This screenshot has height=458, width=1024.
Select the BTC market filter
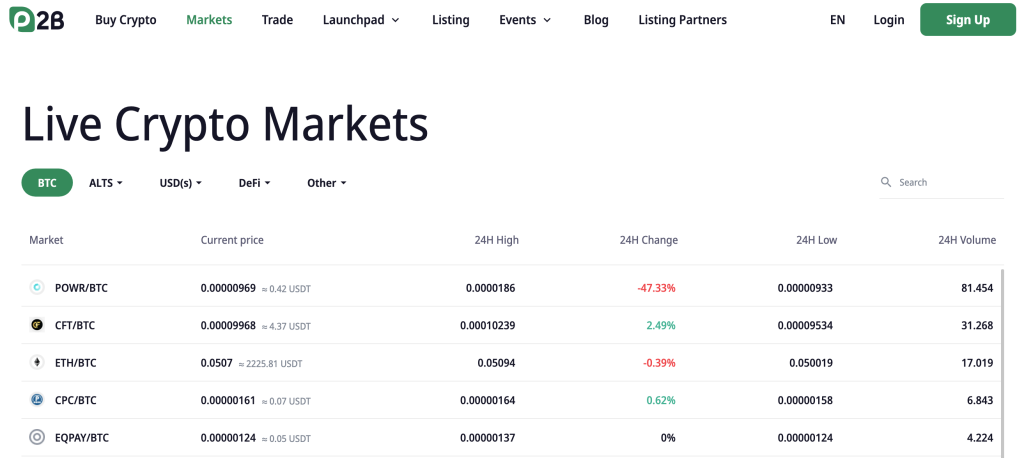coord(47,183)
